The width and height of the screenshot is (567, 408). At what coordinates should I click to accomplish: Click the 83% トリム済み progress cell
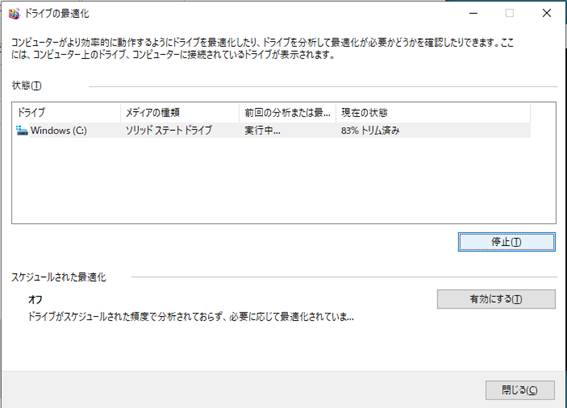(x=370, y=130)
